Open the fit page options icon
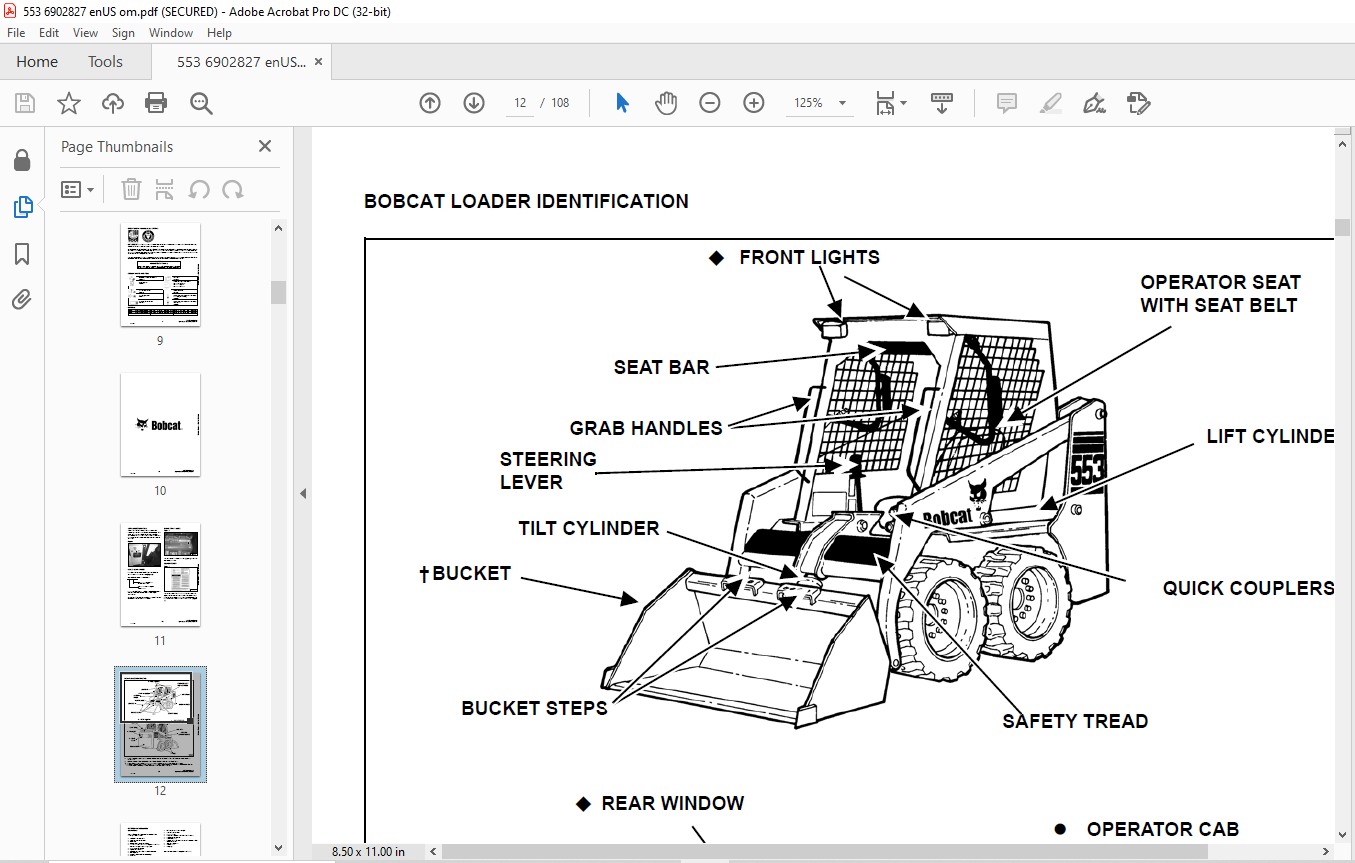The image size is (1355, 863). point(885,103)
